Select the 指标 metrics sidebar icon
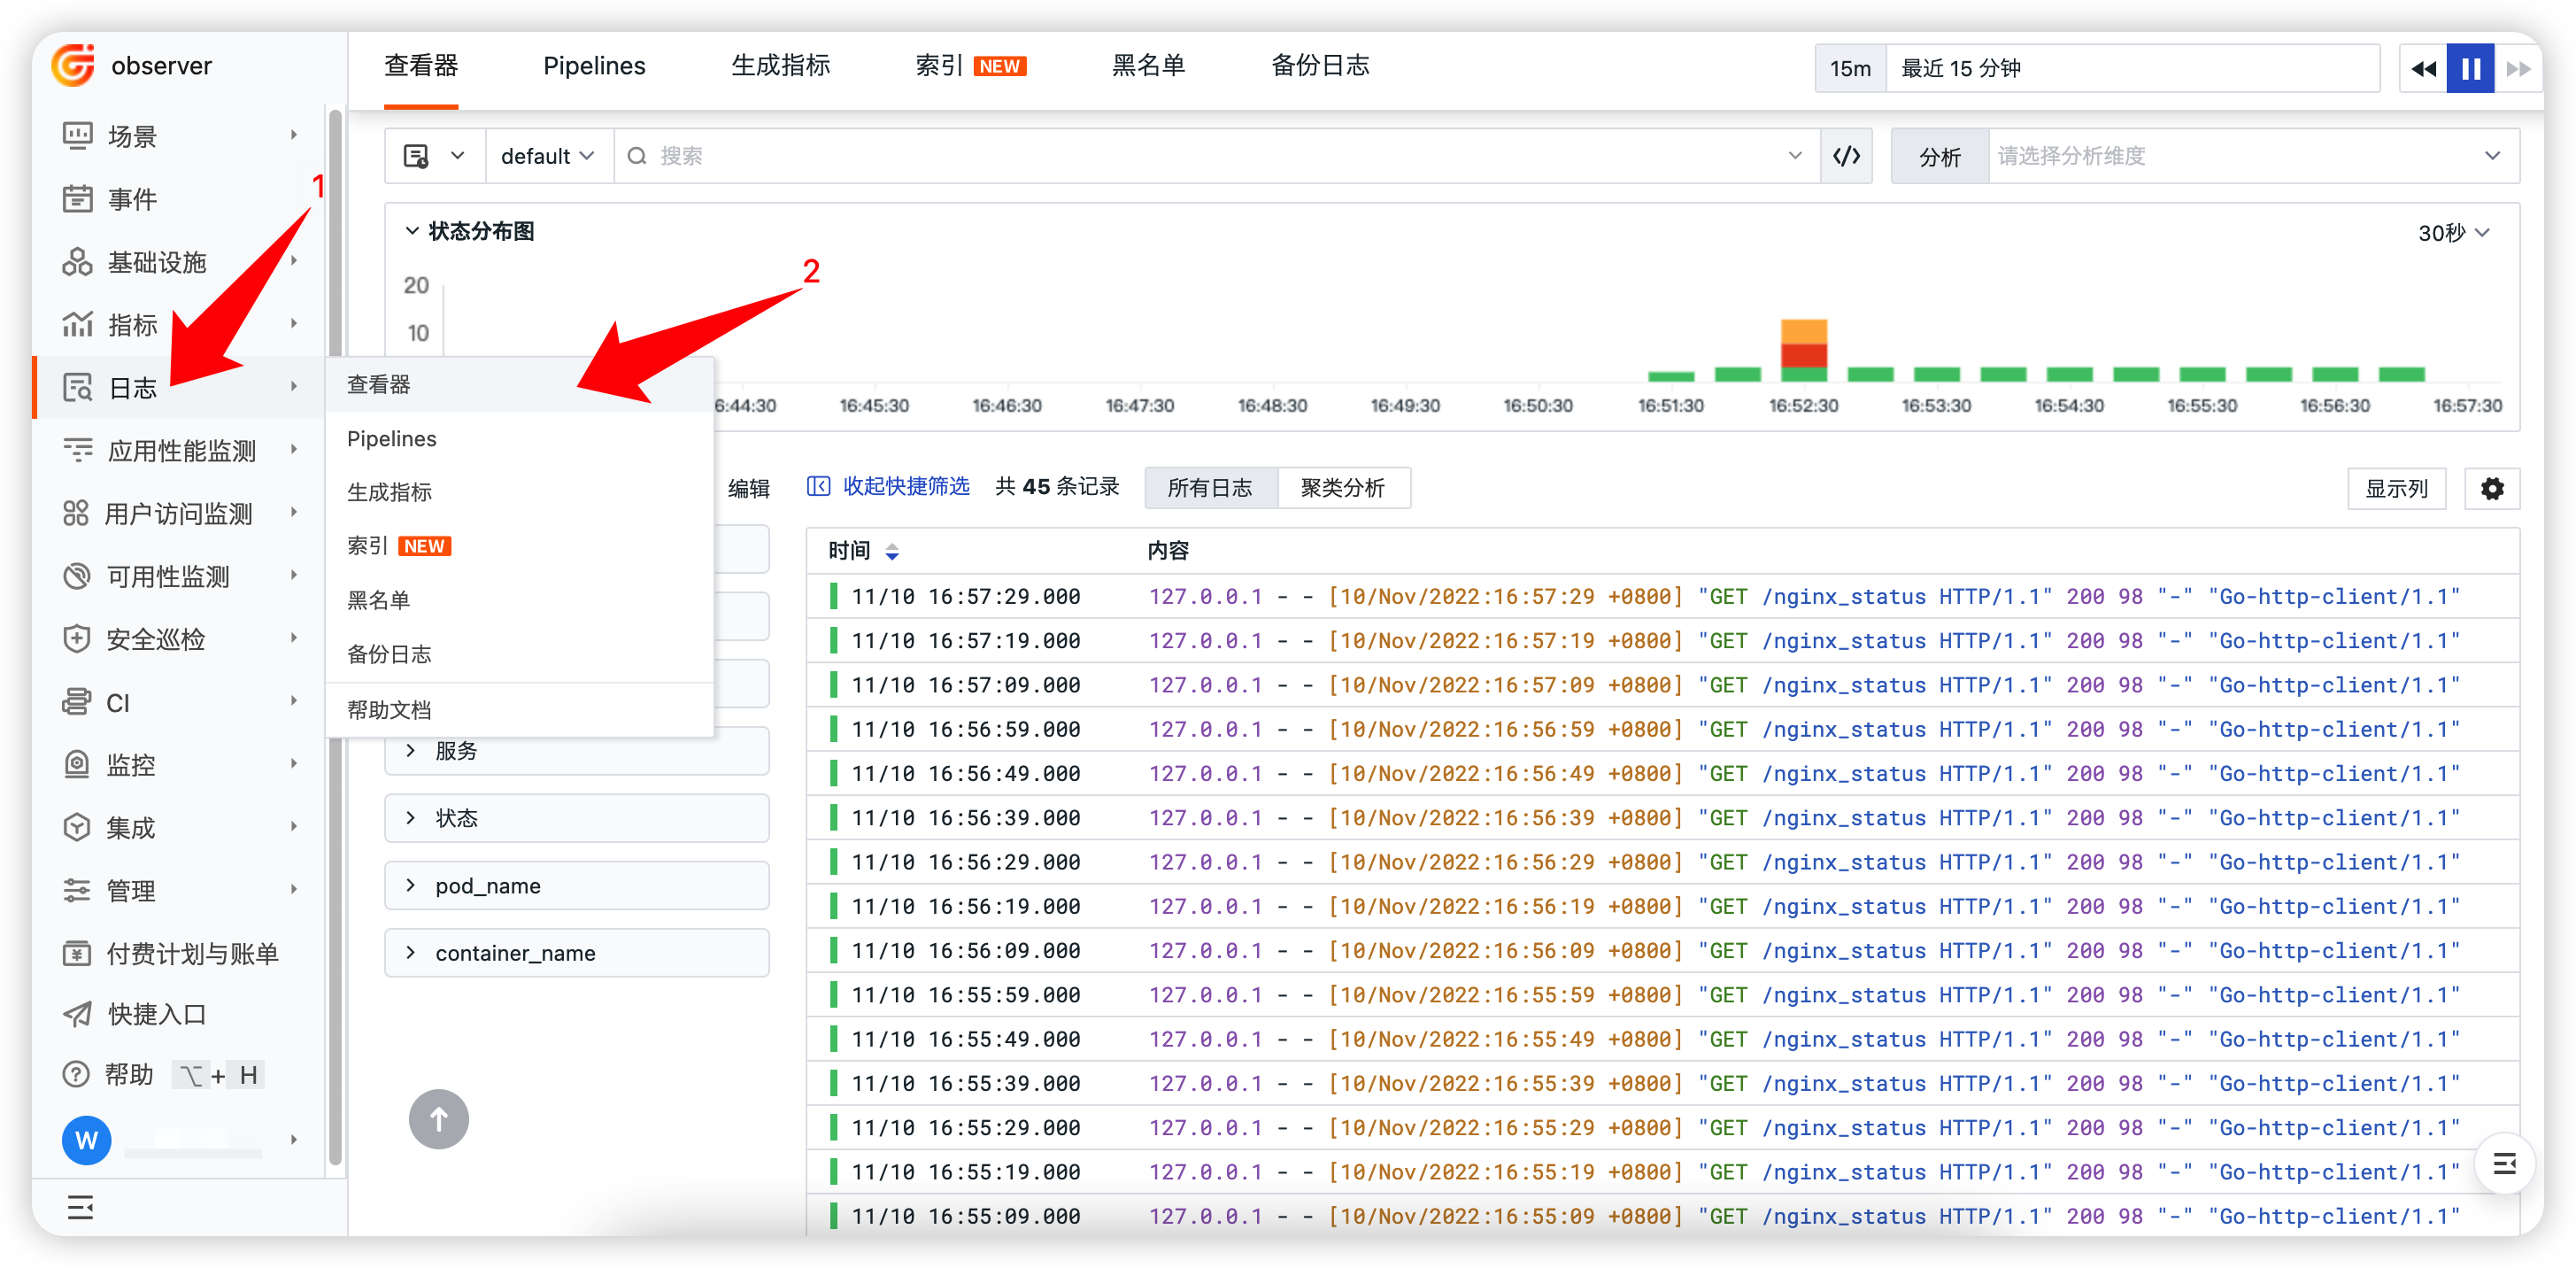 (78, 324)
